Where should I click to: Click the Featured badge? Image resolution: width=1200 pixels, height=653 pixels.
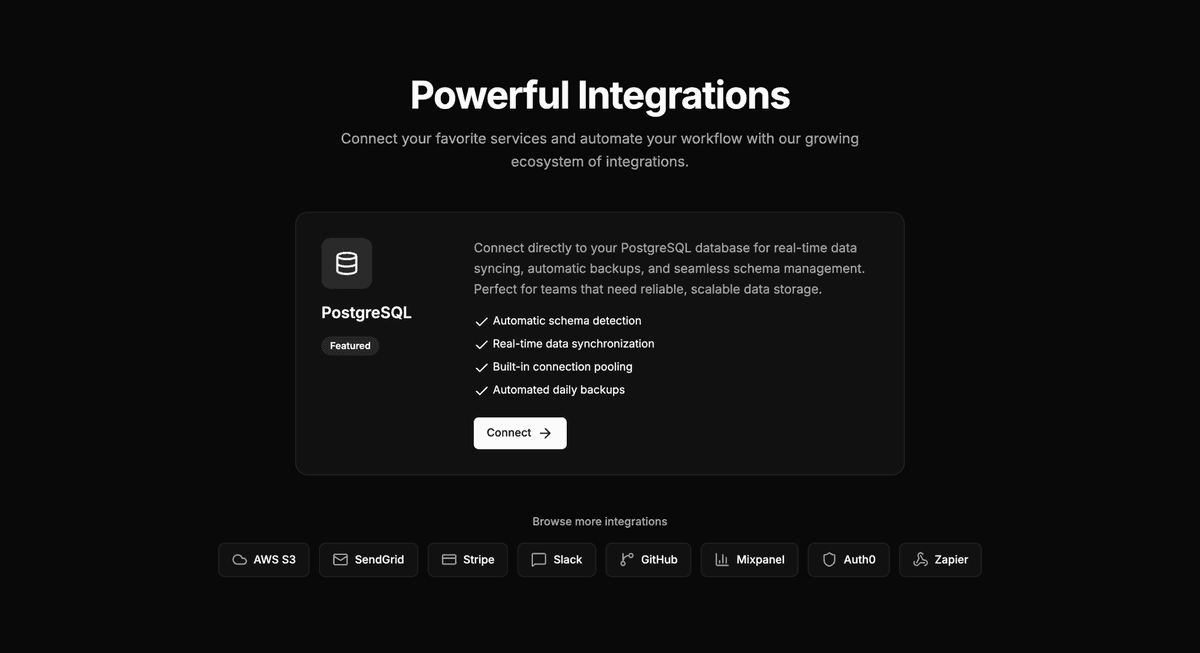point(349,345)
